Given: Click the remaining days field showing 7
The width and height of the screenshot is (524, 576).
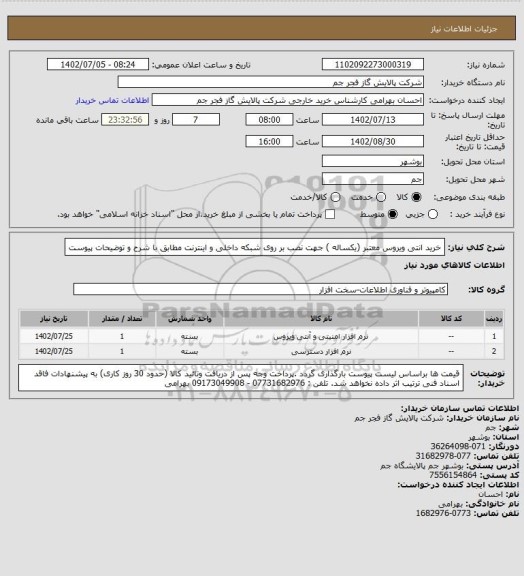Looking at the screenshot, I should coord(196,120).
